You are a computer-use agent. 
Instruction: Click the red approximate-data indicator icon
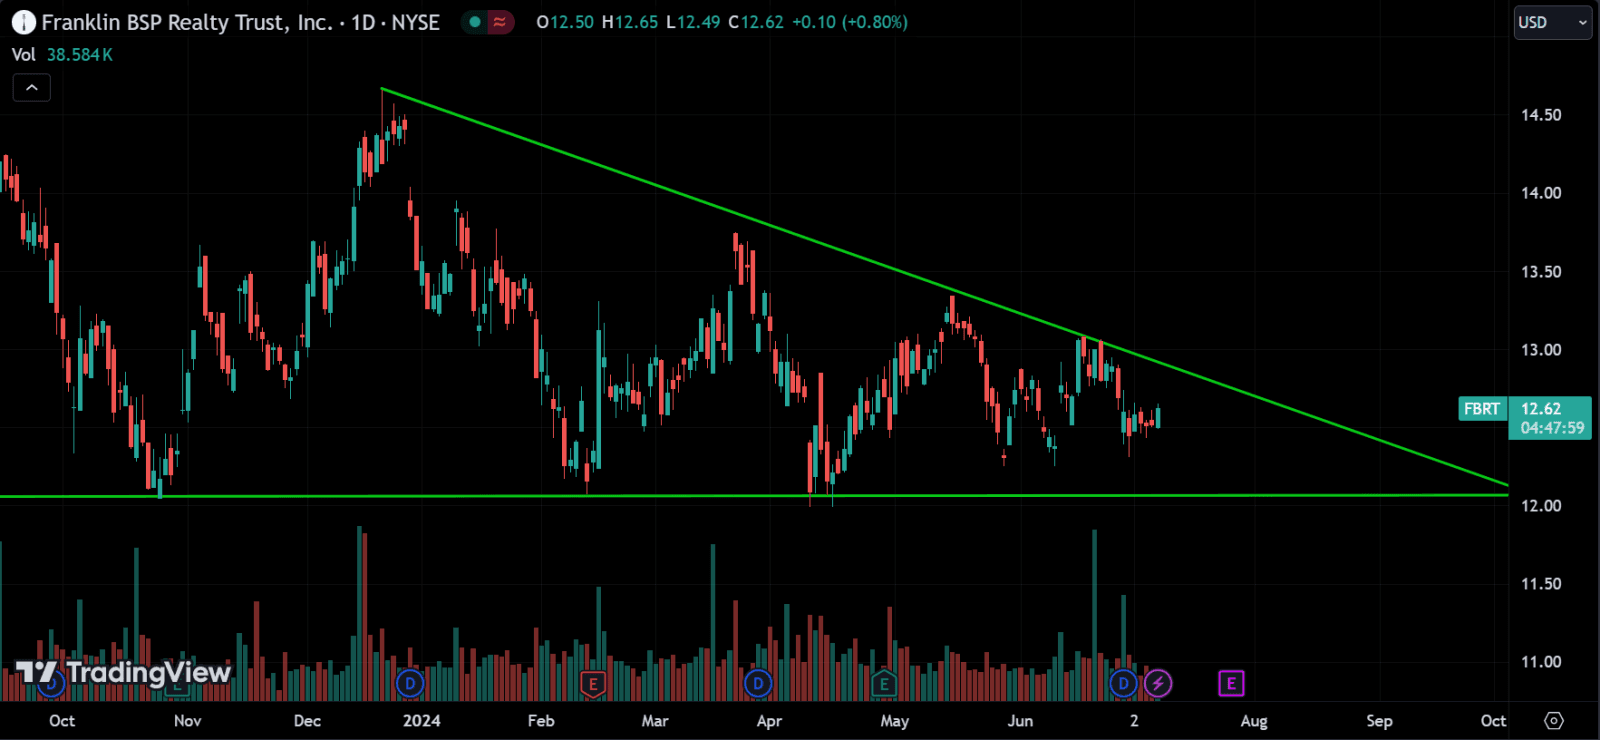(x=500, y=22)
